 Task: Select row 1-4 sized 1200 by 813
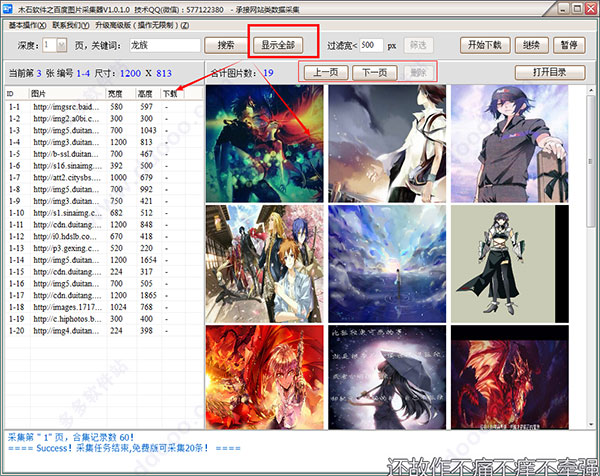(104, 142)
